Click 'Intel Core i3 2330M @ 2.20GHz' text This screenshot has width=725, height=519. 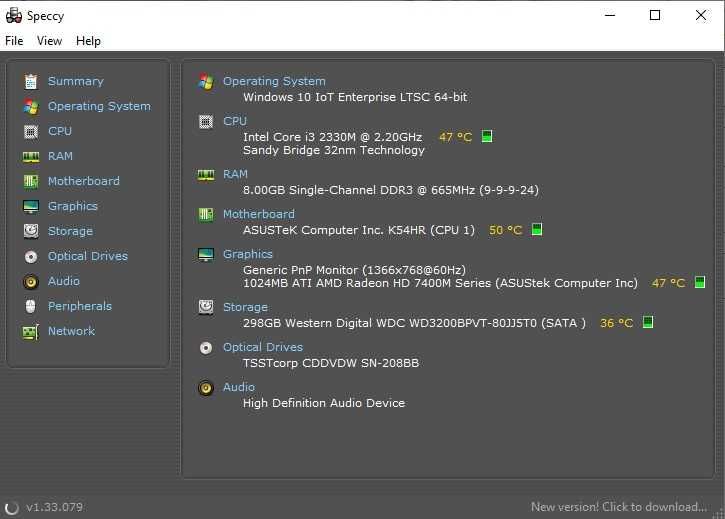[332, 137]
